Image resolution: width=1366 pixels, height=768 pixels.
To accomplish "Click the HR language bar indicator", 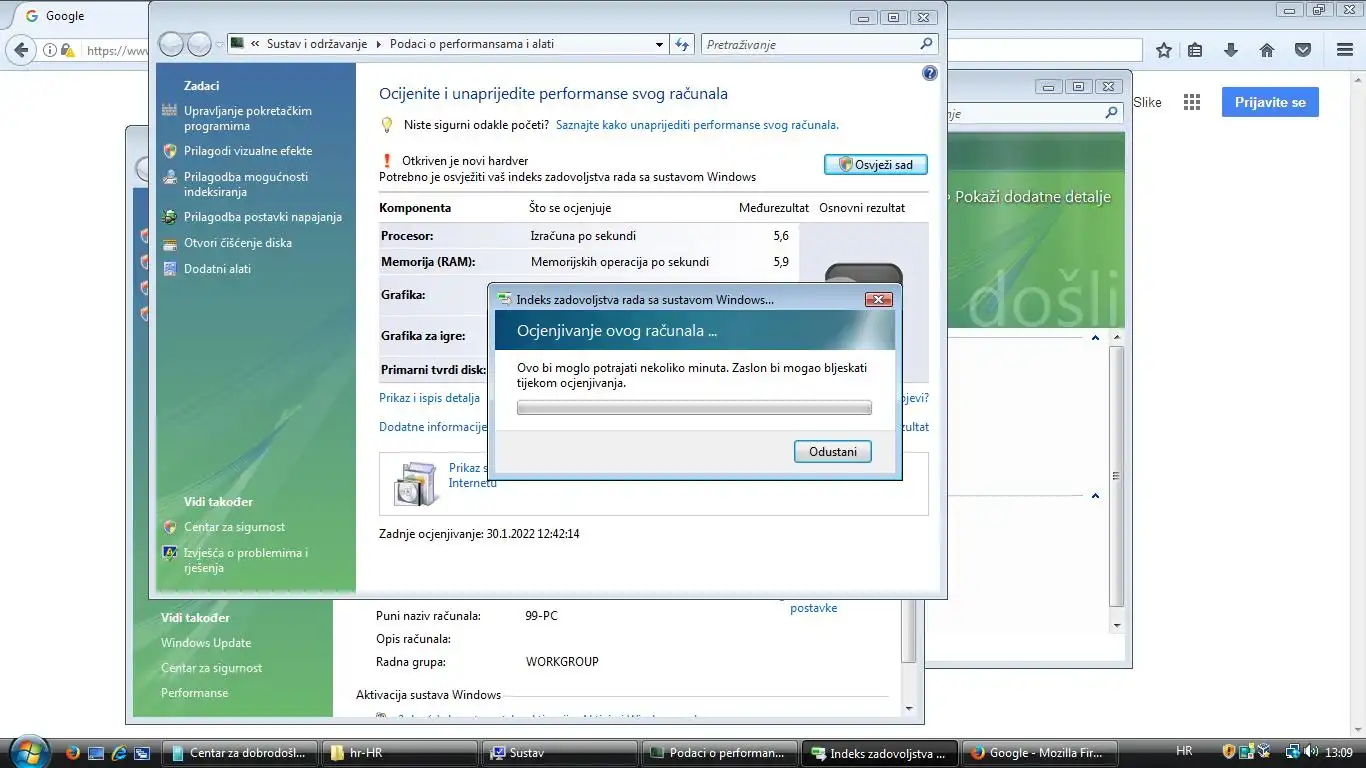I will click(1184, 751).
